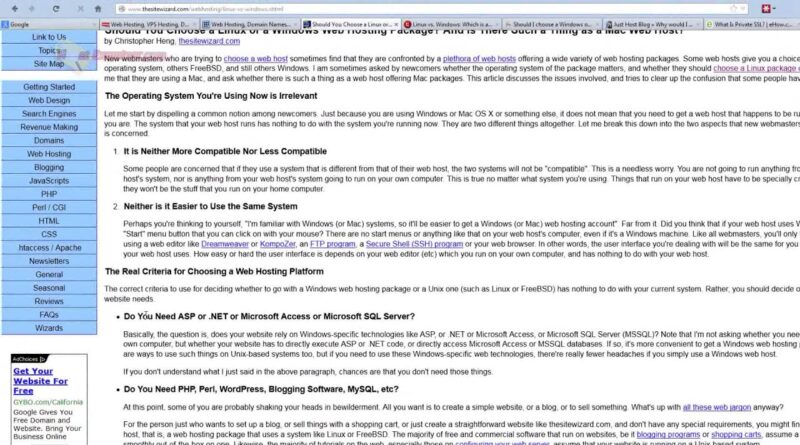Switch to the Google tab
Image resolution: width=800 pixels, height=445 pixels.
(49, 24)
